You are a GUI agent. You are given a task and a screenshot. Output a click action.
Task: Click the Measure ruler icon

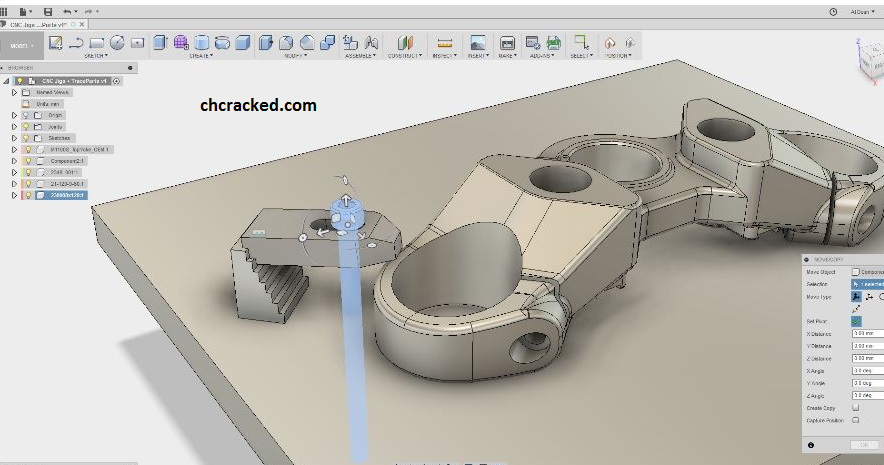[x=445, y=43]
